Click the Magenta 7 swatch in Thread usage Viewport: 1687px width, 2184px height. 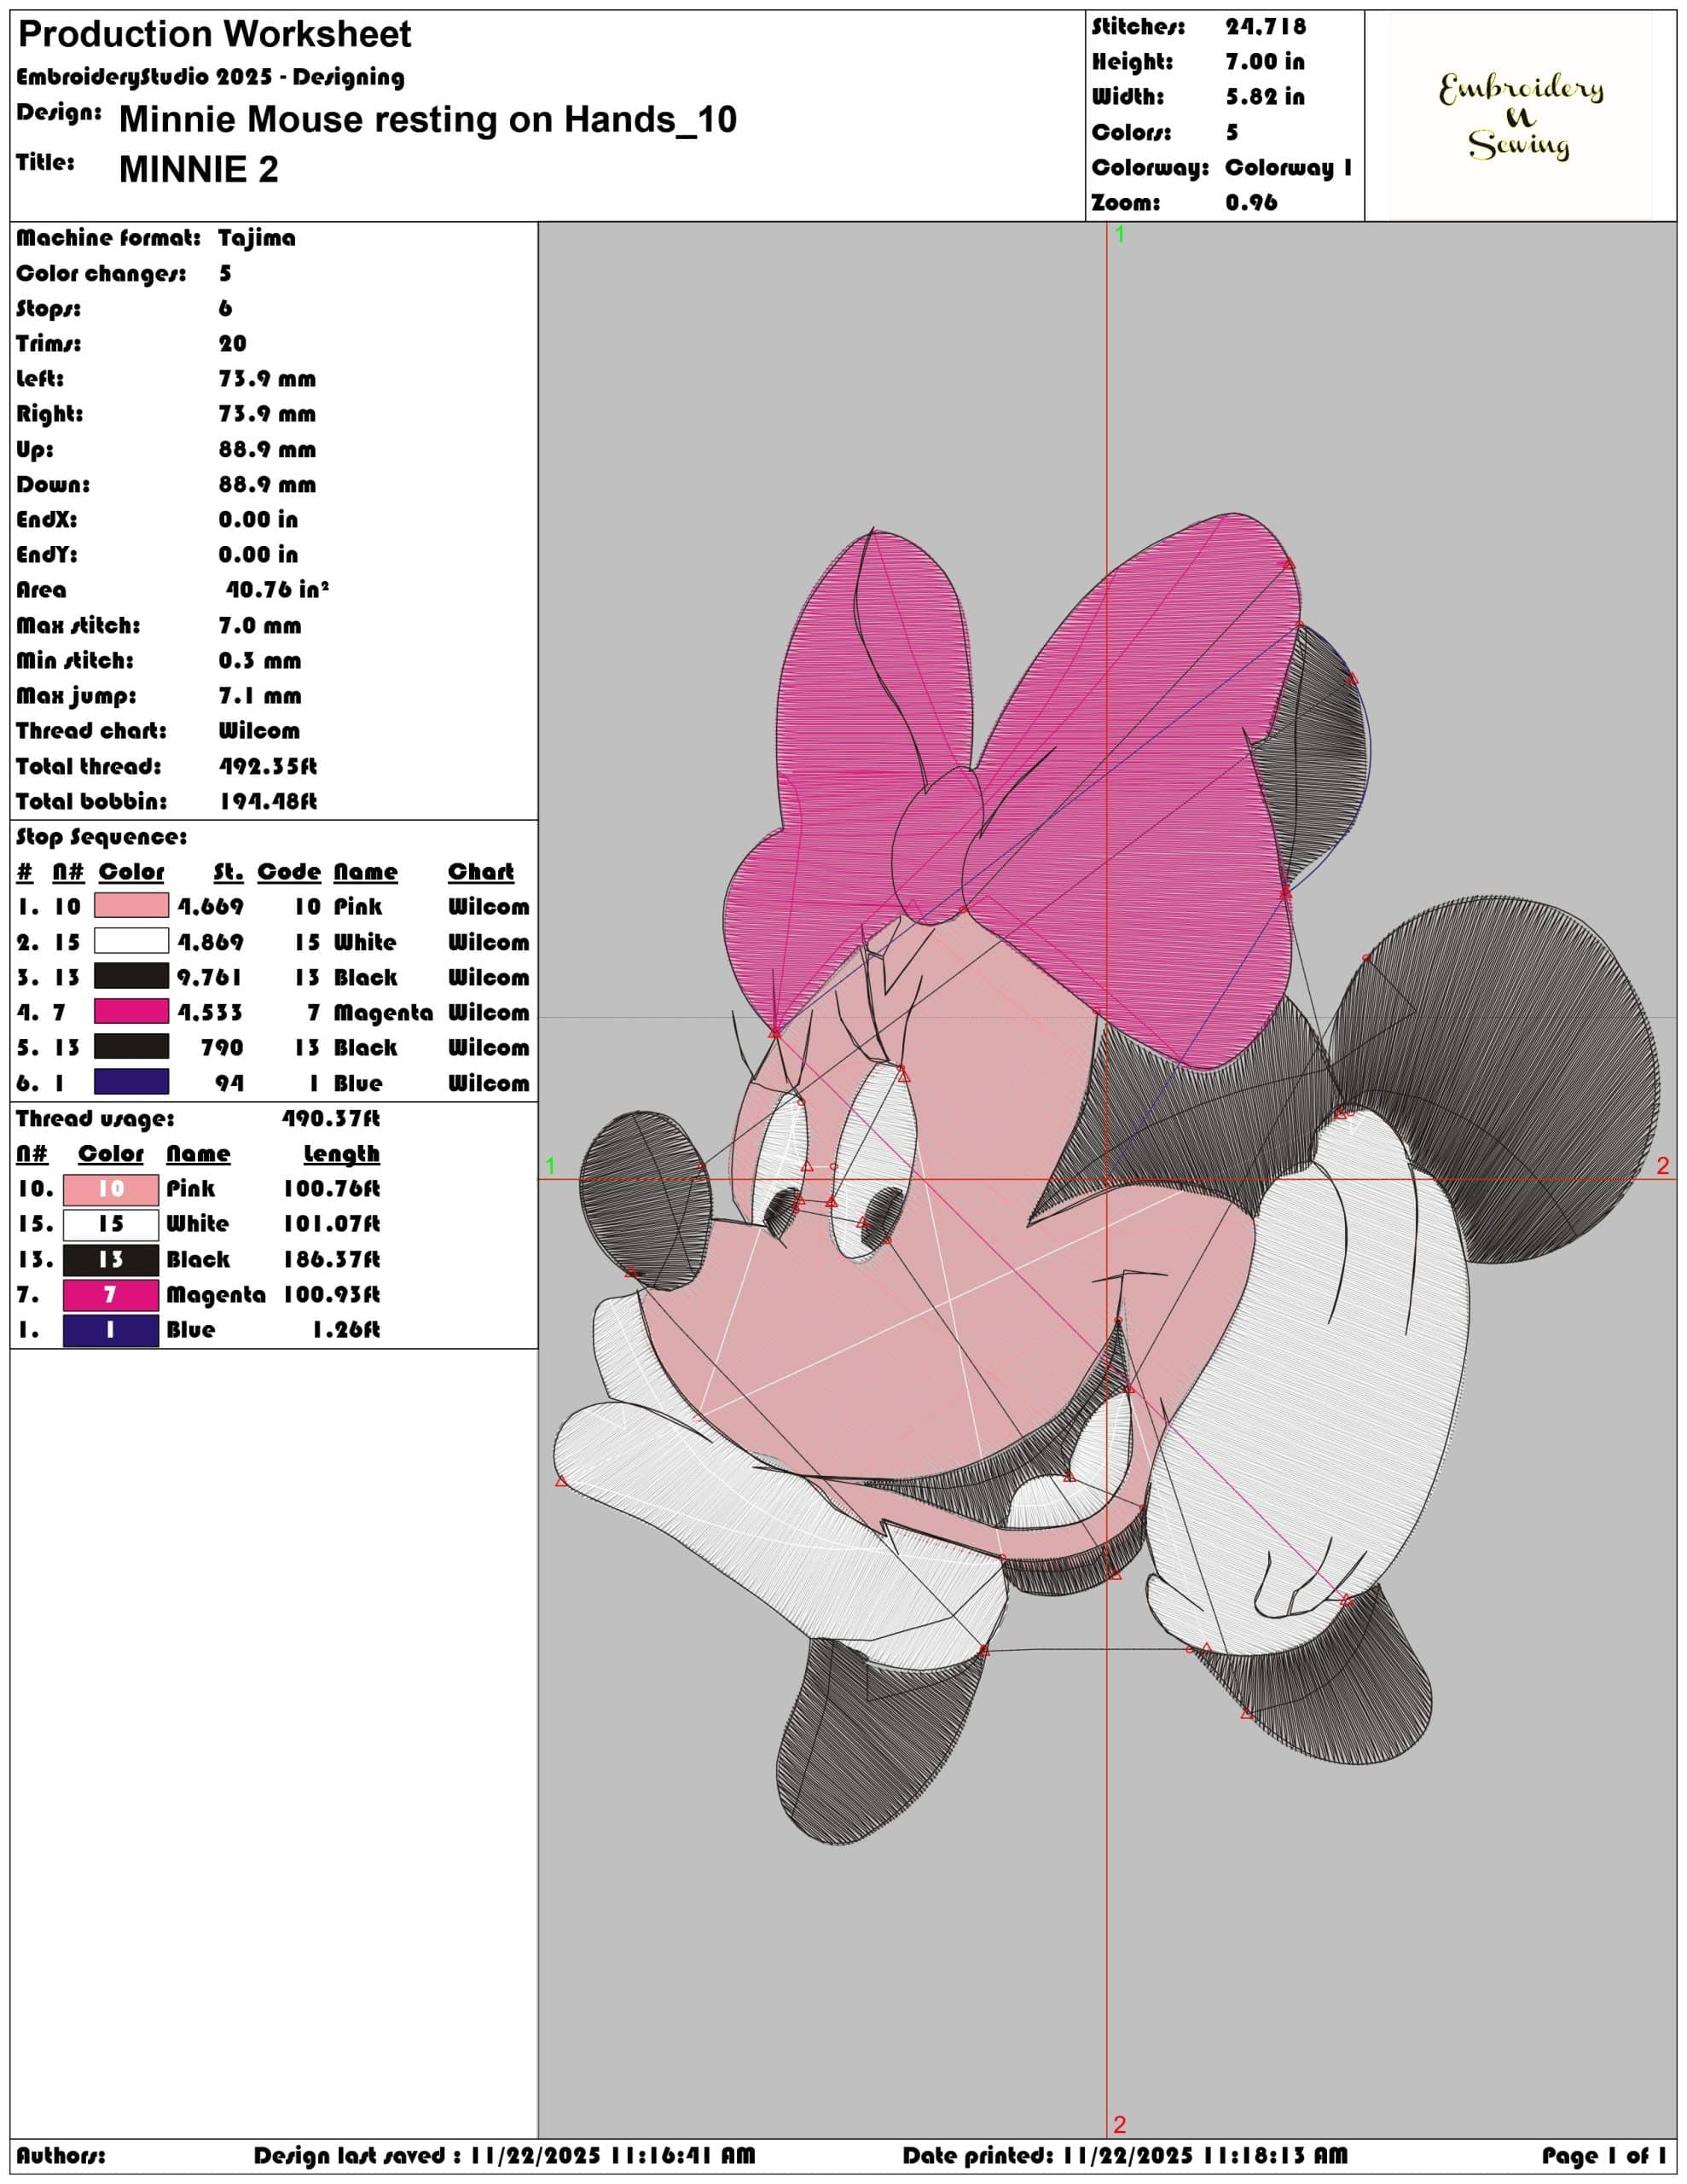(111, 1295)
